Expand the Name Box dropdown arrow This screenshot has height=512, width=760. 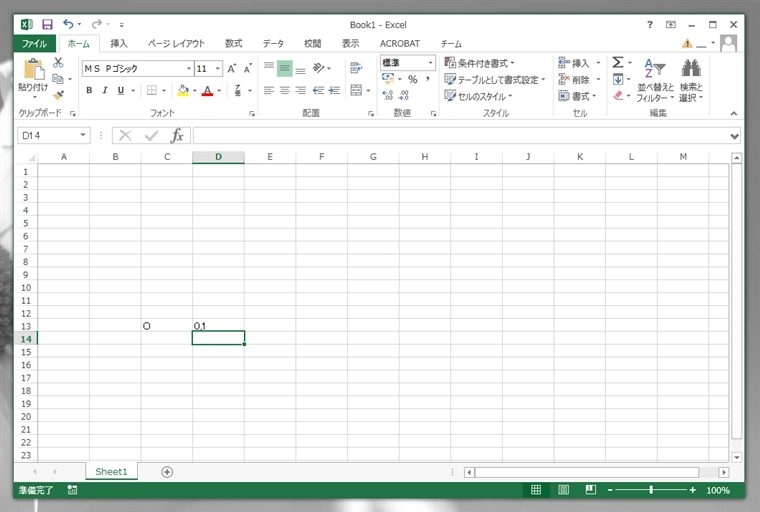coord(83,135)
